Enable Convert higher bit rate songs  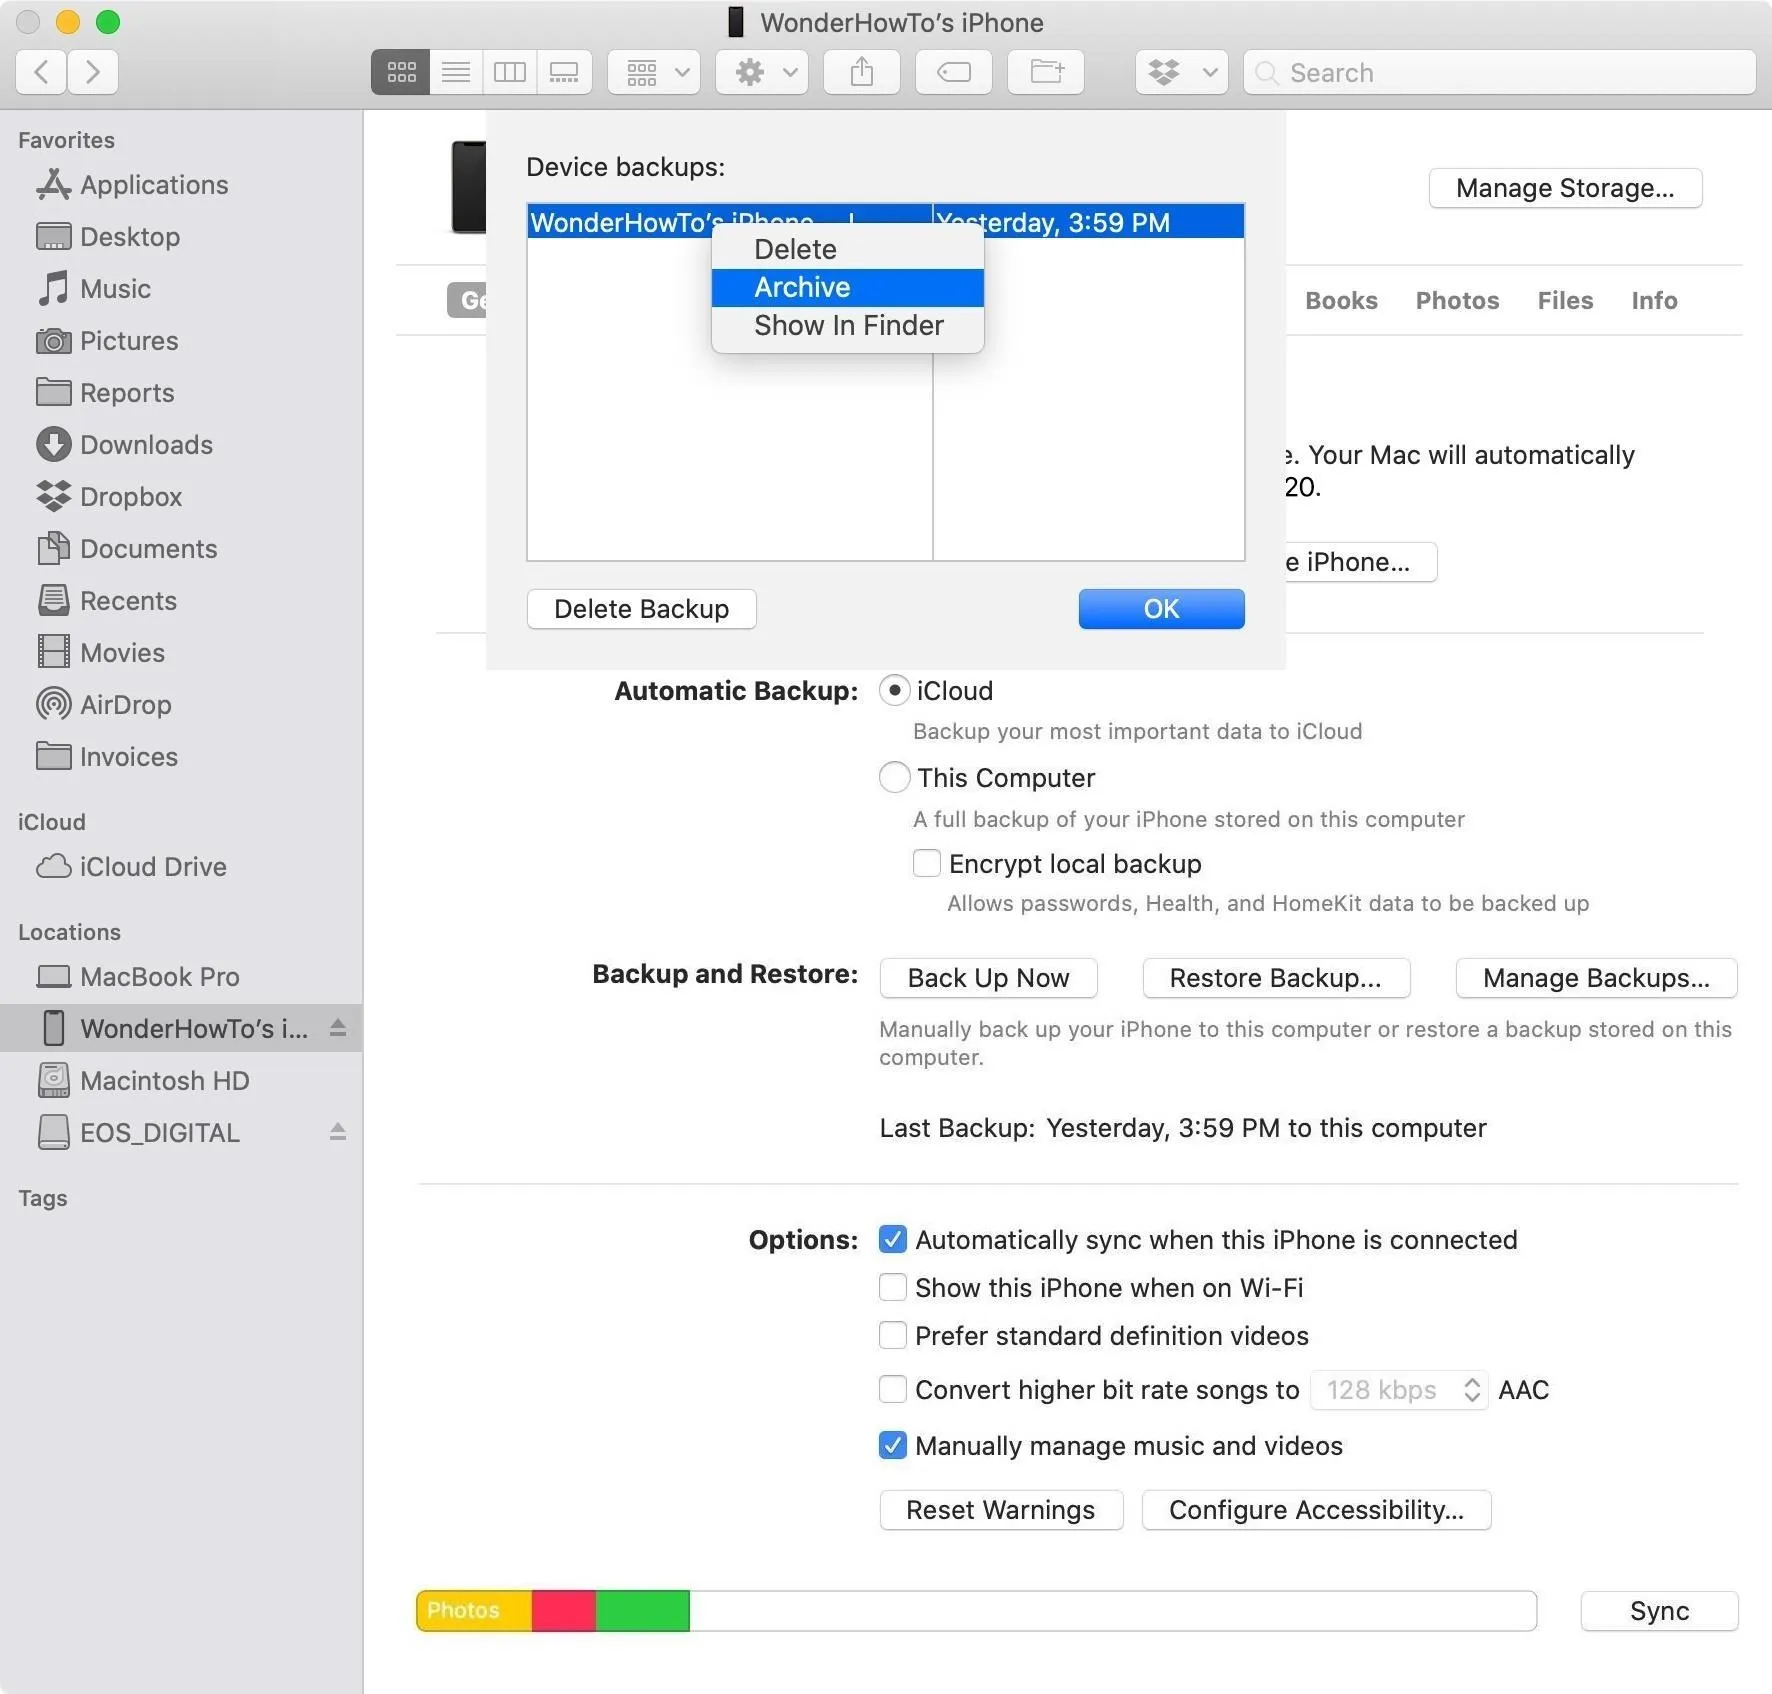(893, 1390)
